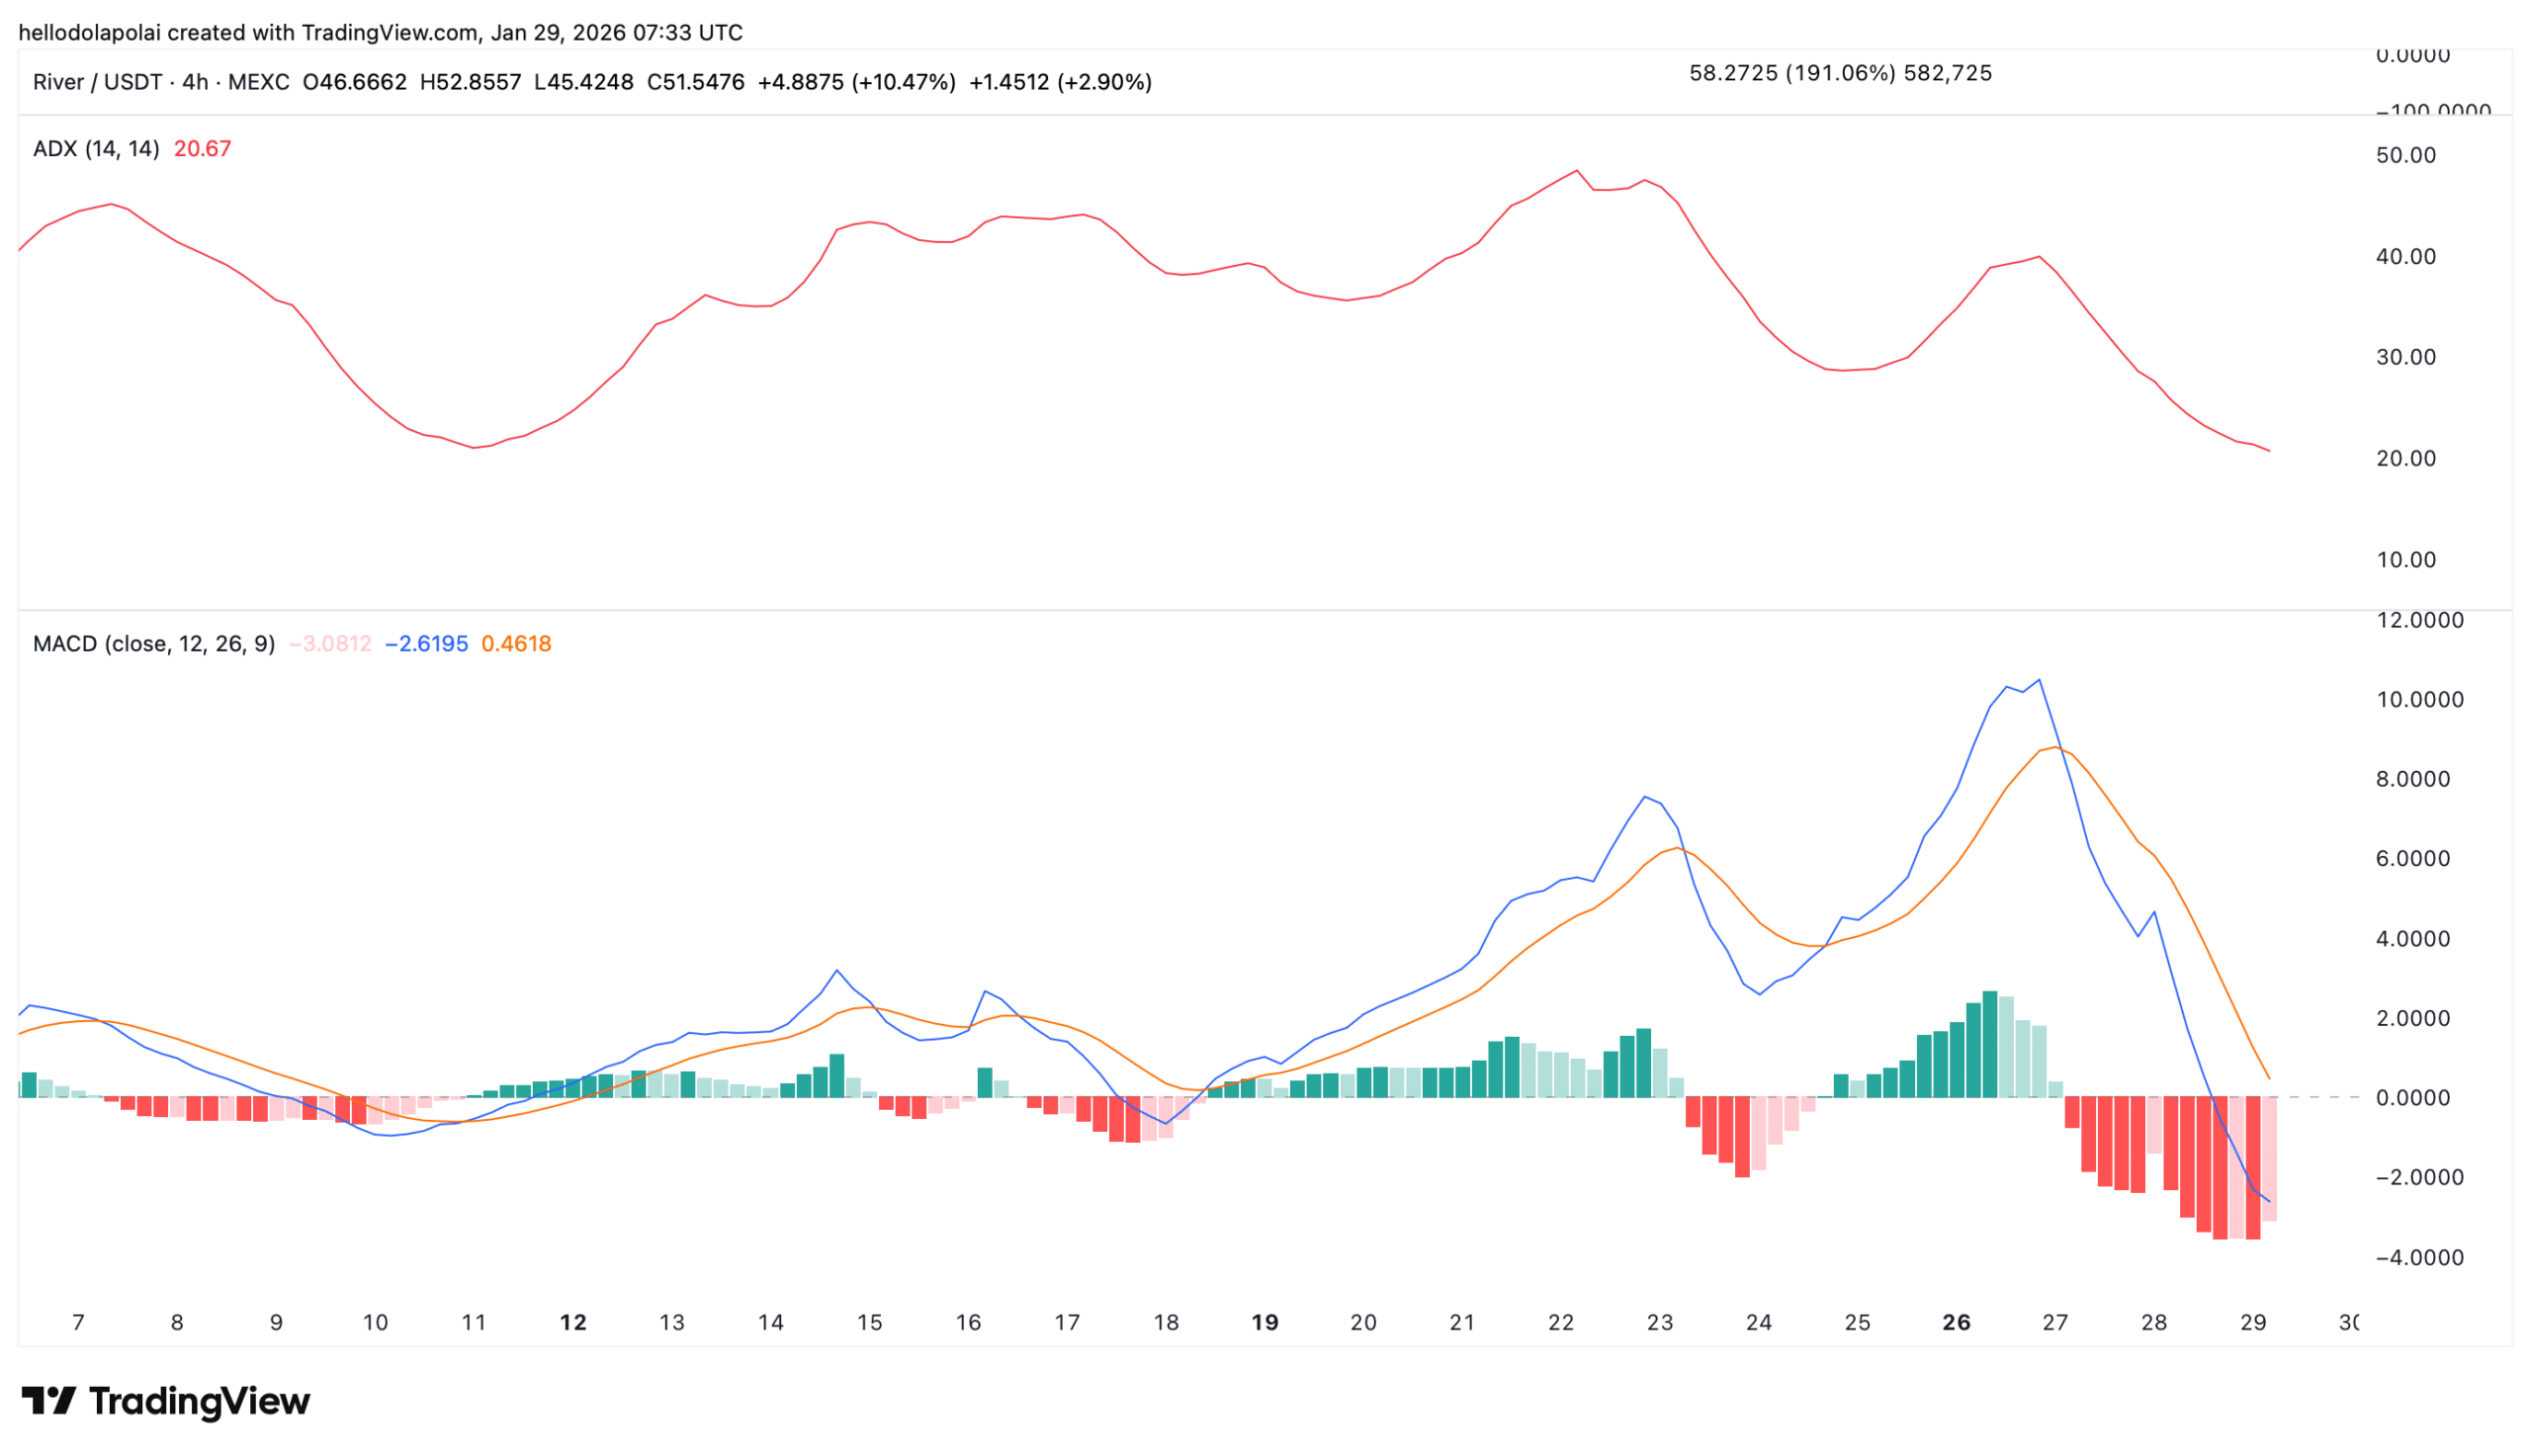Open the TradingView.com attribution text link
2531x1456 pixels.
tap(389, 33)
